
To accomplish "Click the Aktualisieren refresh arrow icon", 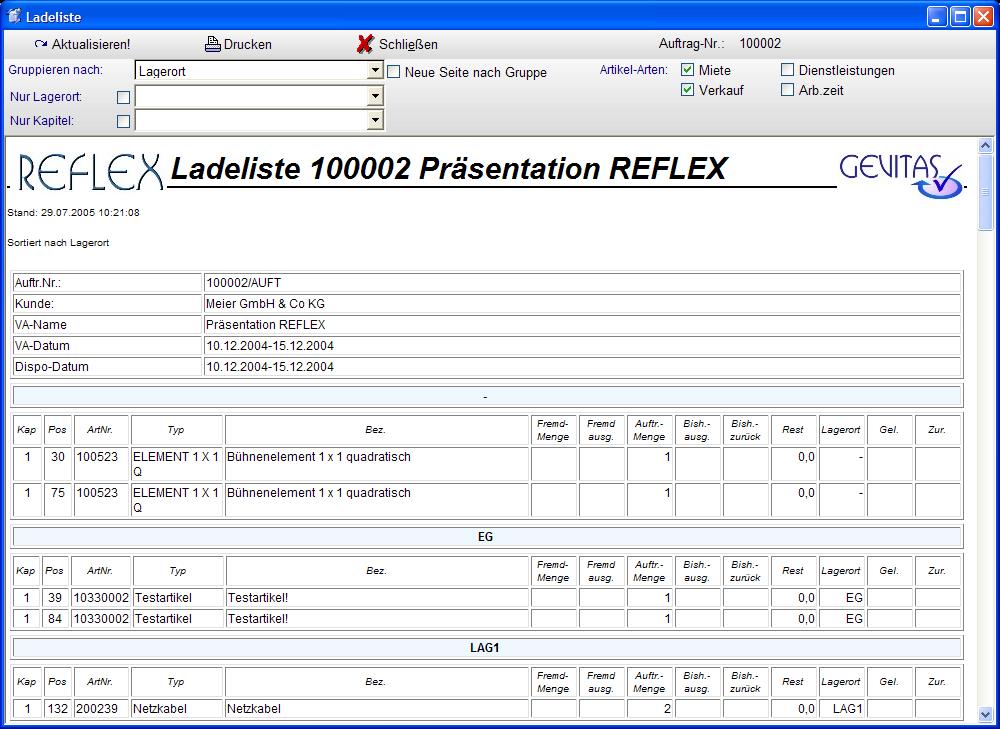I will point(41,45).
